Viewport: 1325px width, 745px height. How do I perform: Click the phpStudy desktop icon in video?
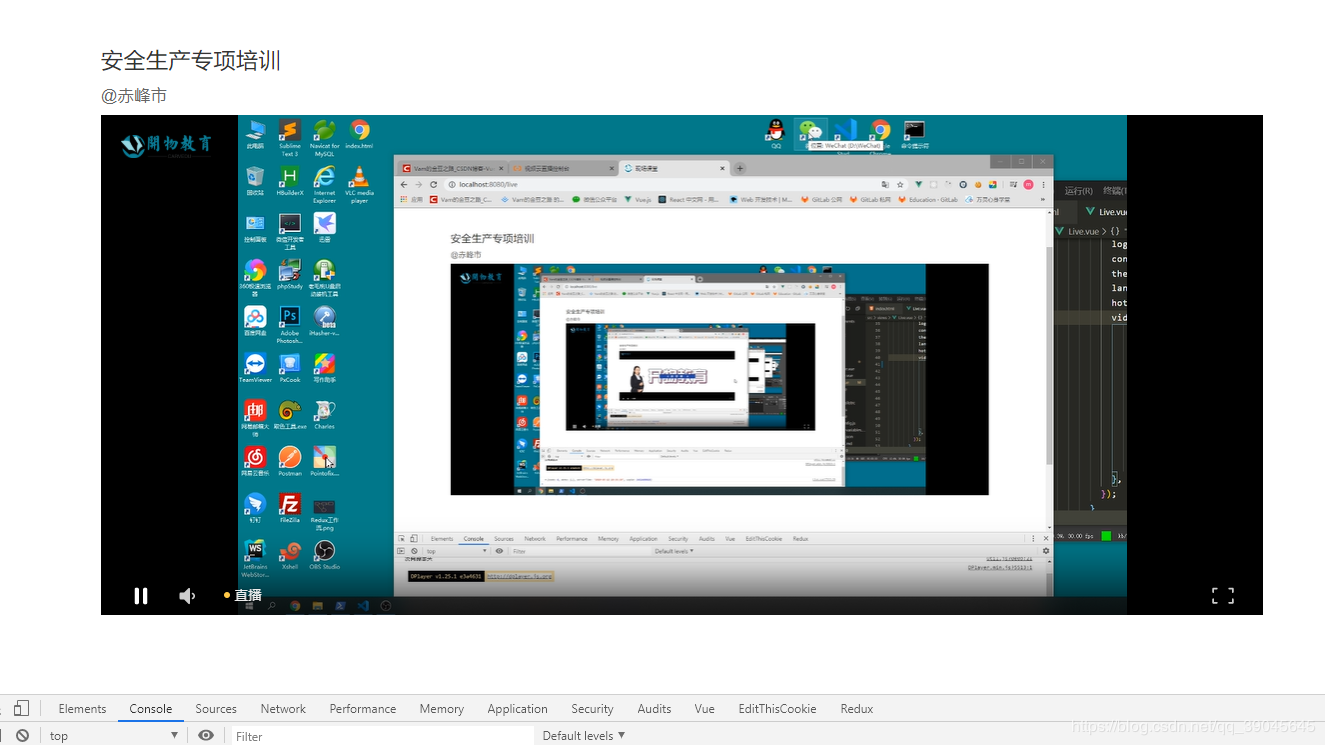(290, 274)
